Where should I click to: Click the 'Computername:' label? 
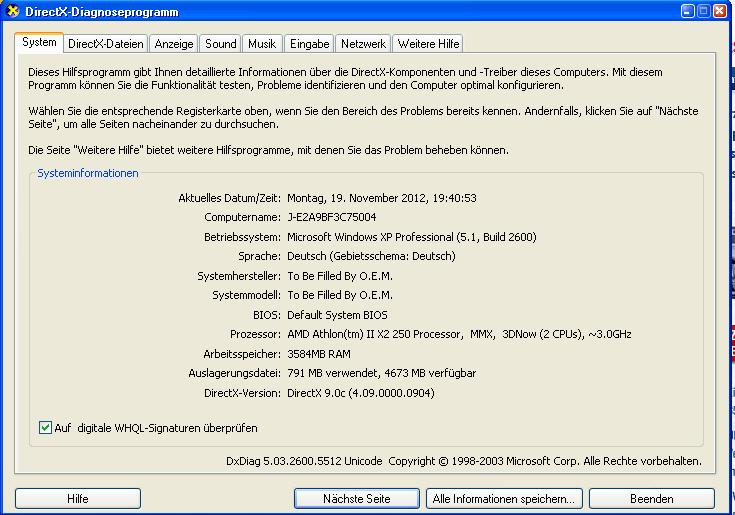point(242,217)
